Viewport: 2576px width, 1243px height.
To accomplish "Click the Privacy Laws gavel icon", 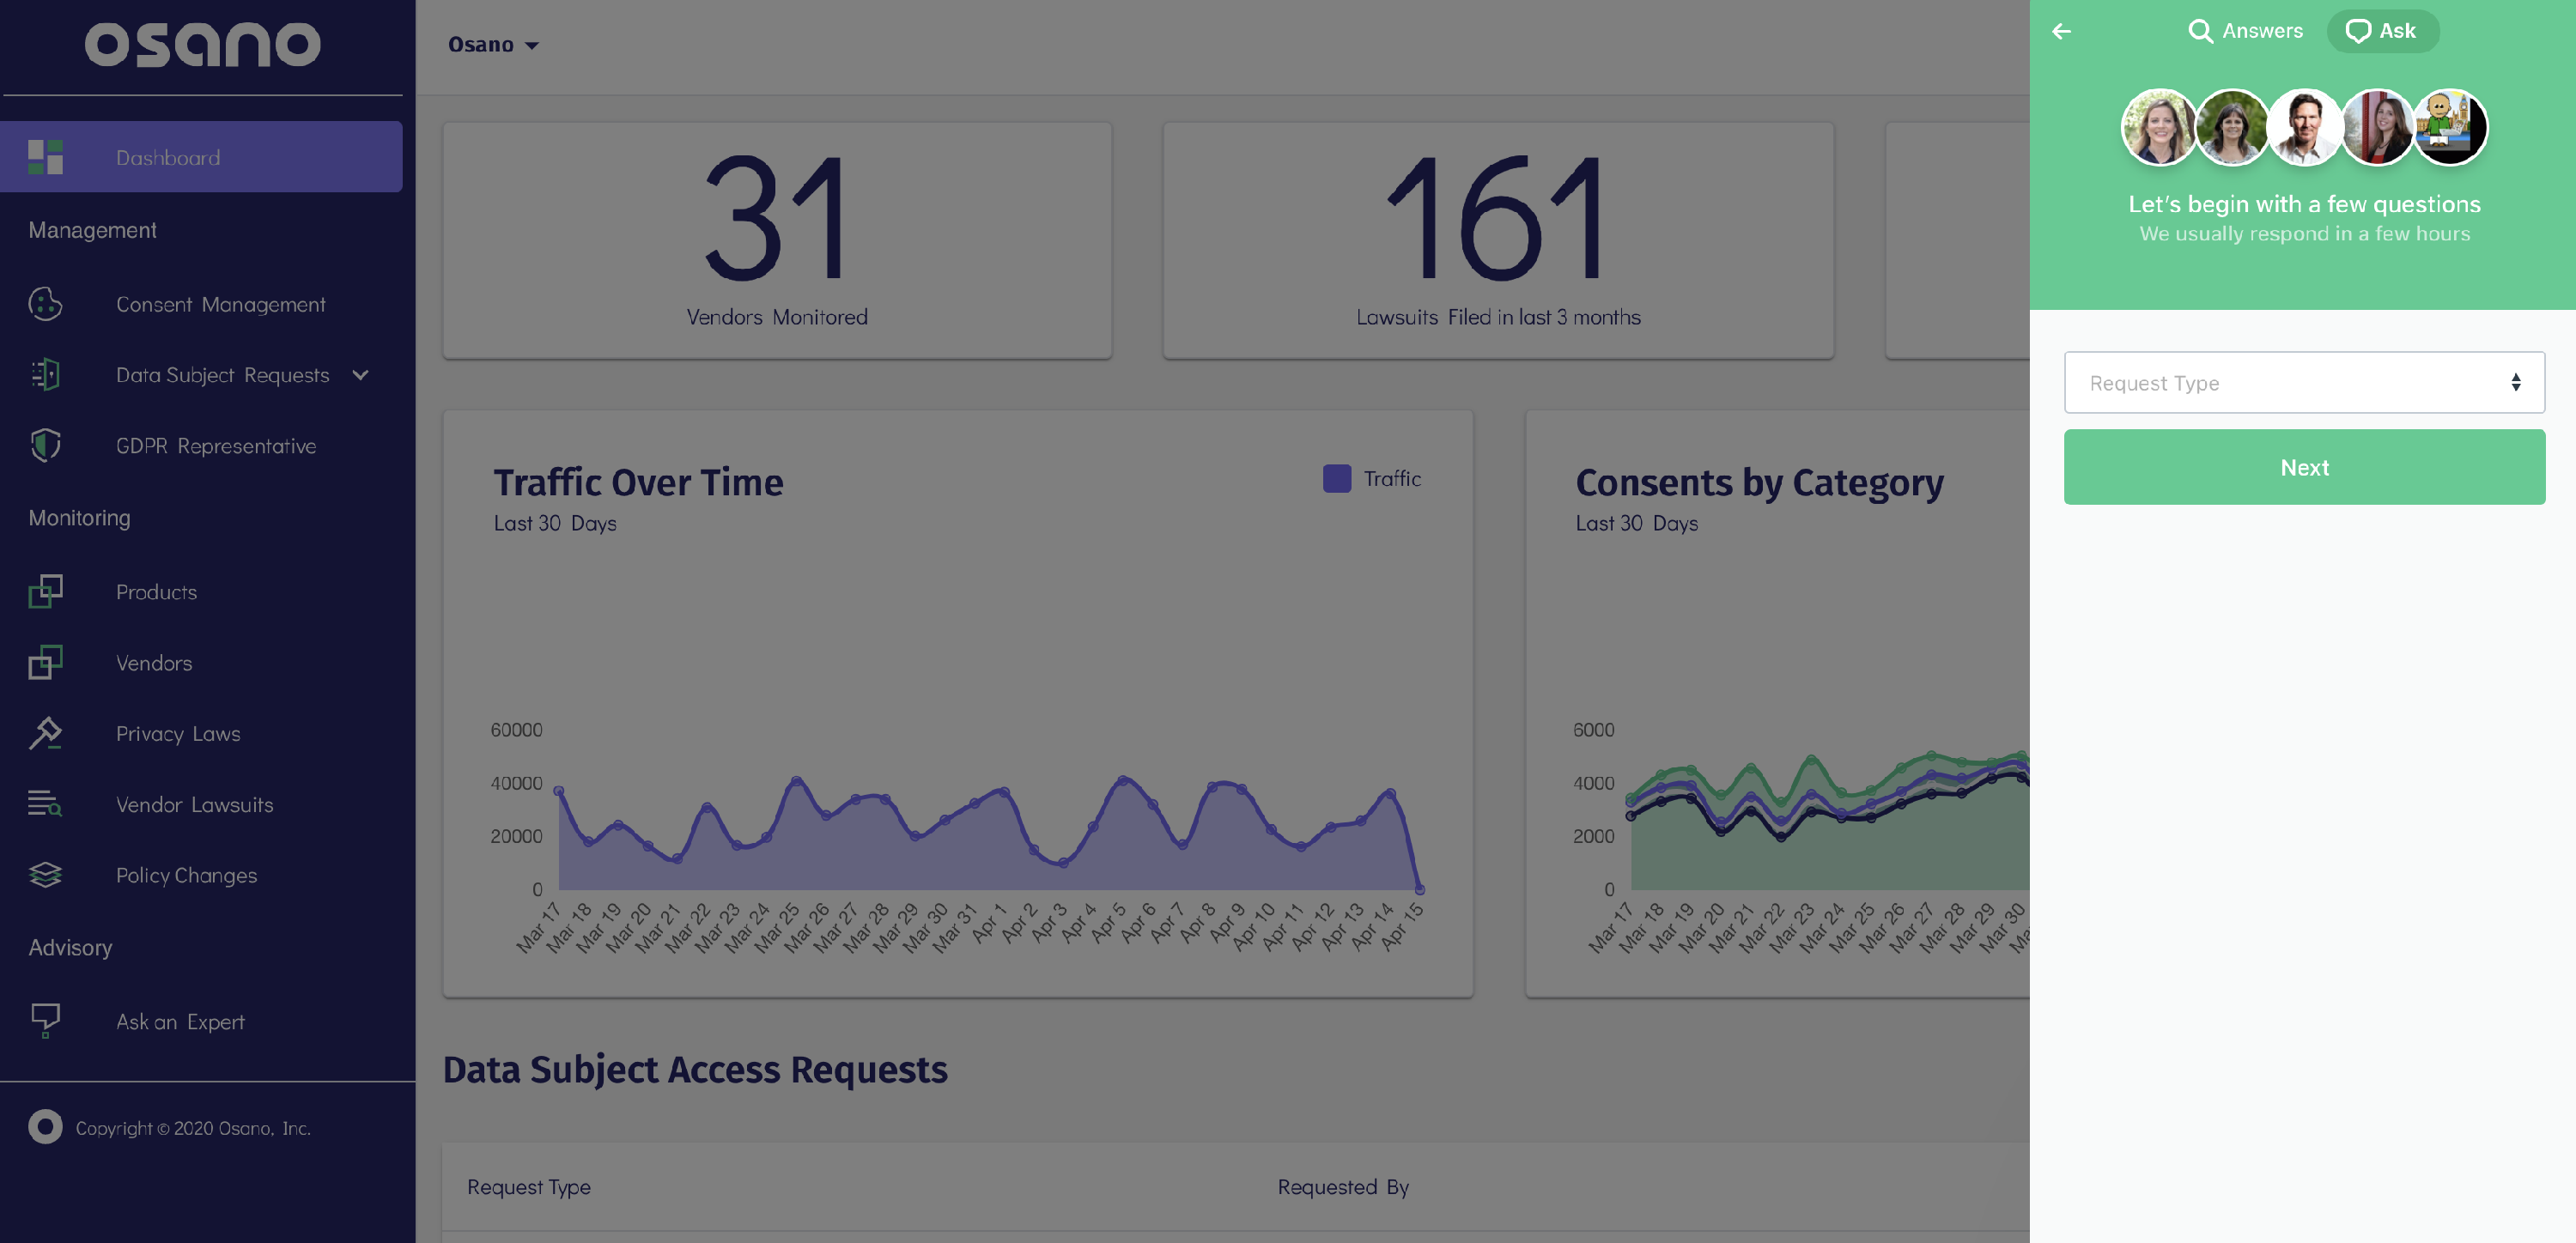I will [45, 733].
